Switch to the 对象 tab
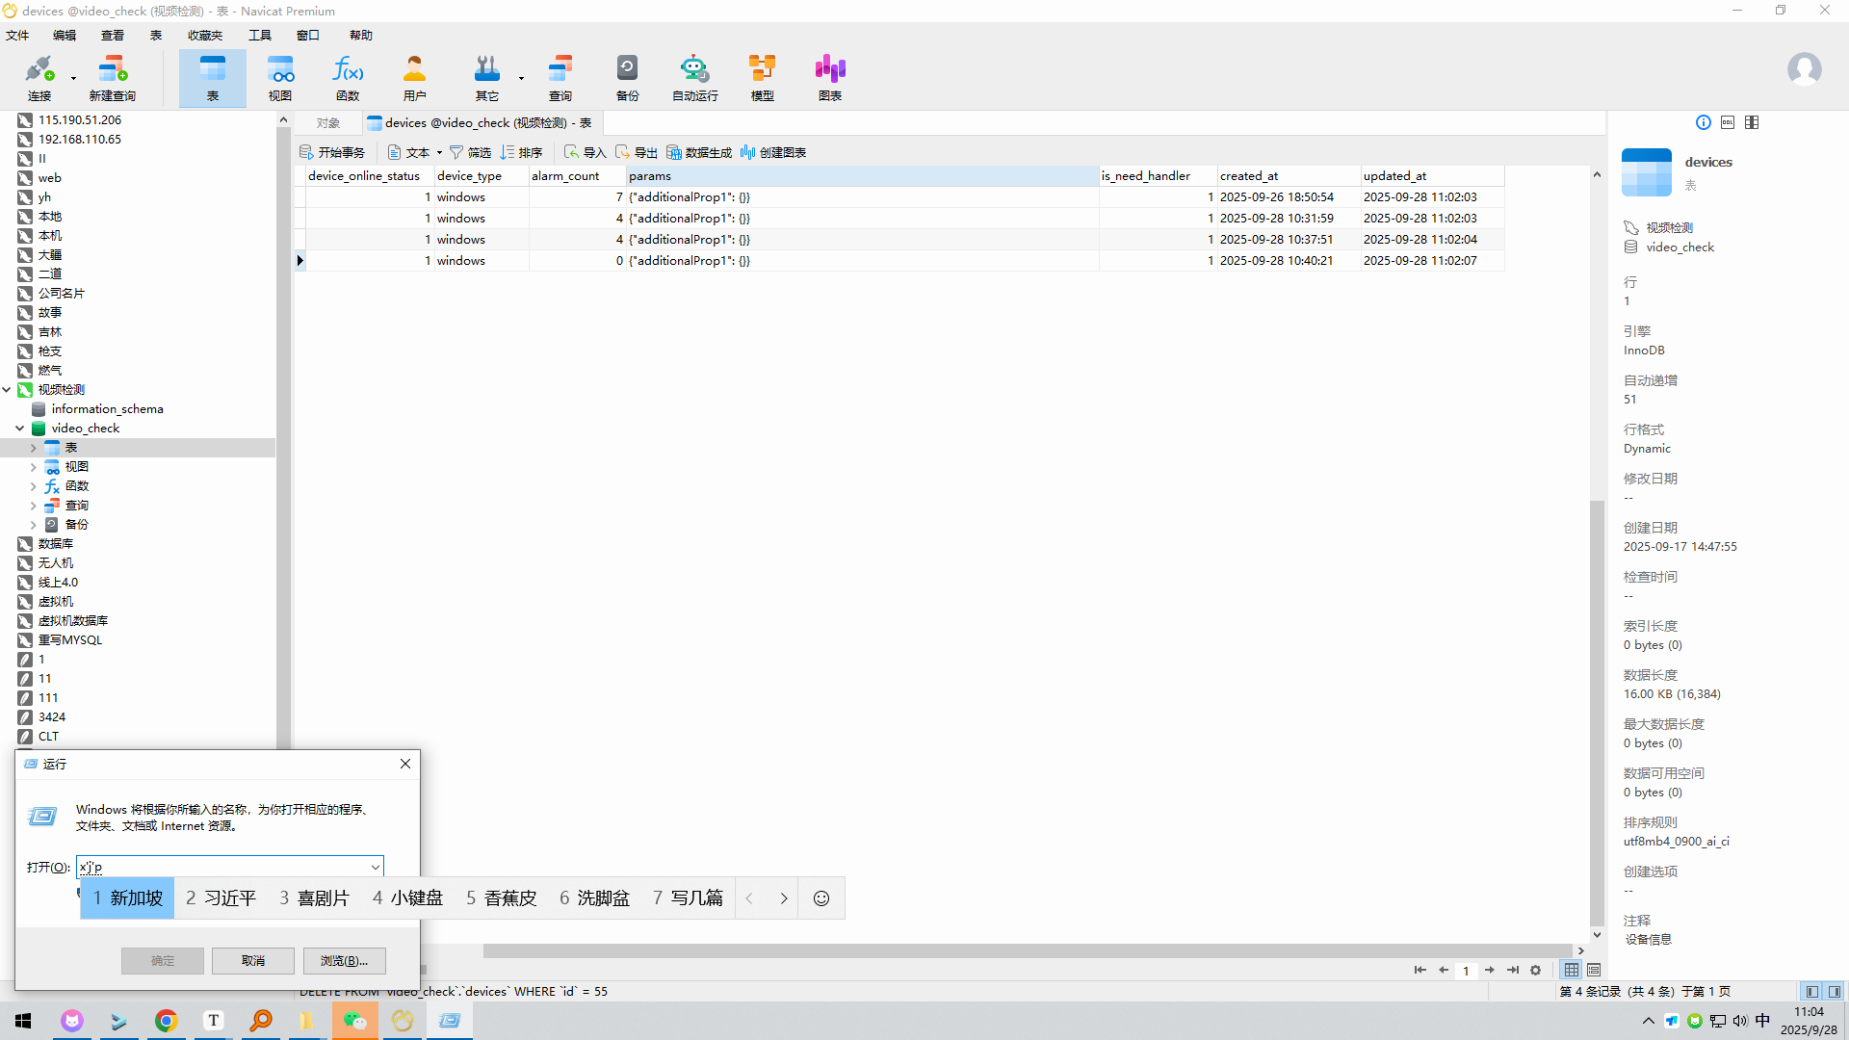 click(x=328, y=123)
